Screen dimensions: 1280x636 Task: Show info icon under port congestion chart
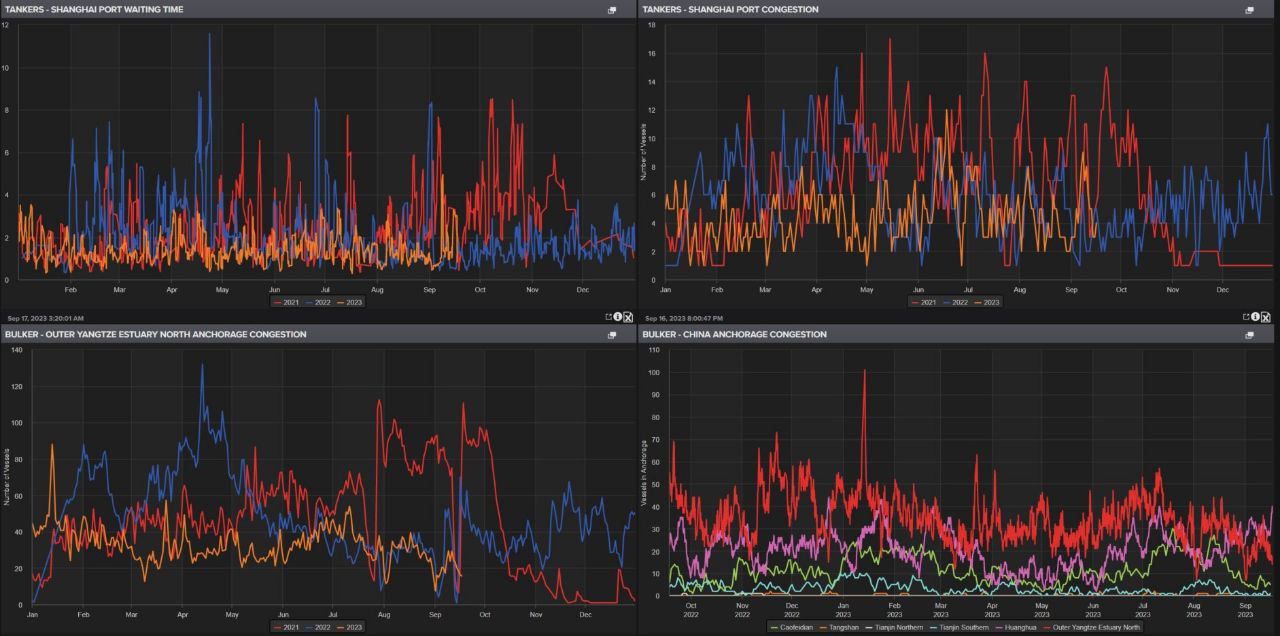(x=1256, y=317)
